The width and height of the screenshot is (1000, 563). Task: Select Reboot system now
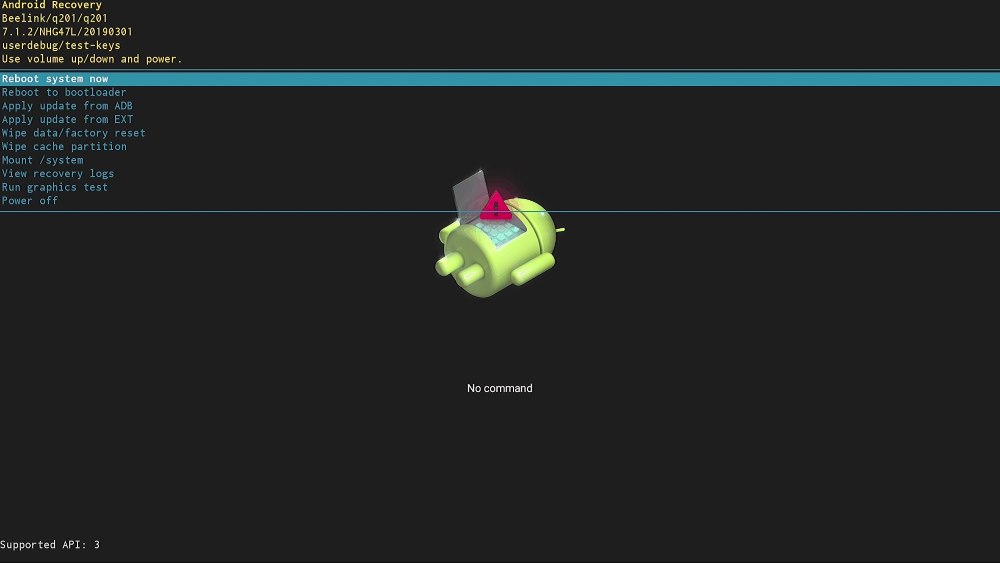pyautogui.click(x=500, y=78)
